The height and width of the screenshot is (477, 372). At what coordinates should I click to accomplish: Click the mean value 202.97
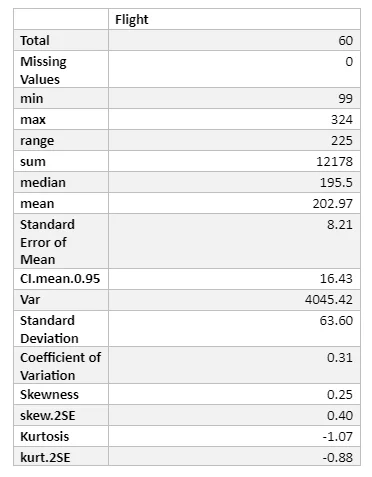332,204
